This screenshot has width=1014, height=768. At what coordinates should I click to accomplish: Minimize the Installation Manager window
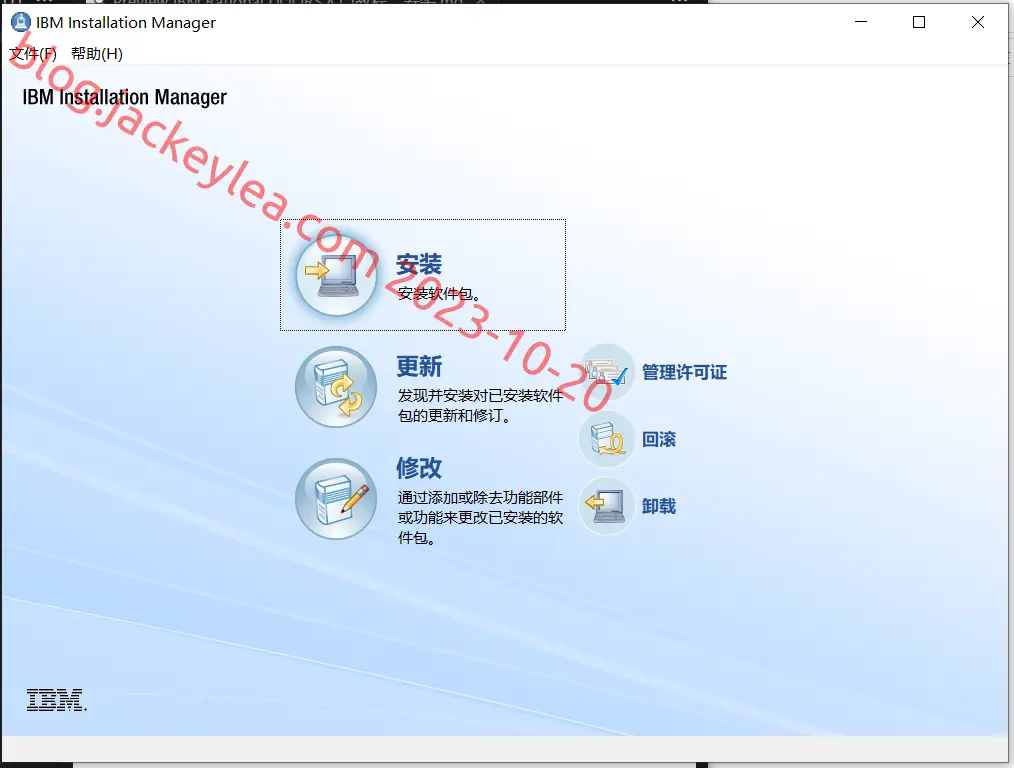(861, 22)
